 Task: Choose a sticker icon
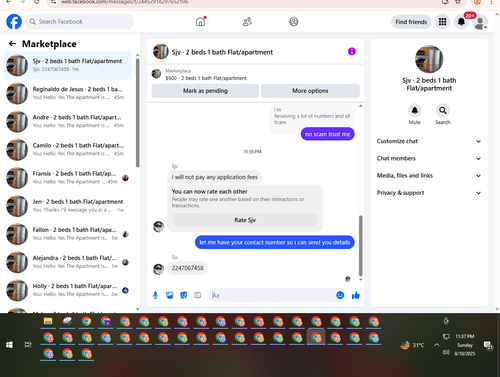click(x=184, y=295)
